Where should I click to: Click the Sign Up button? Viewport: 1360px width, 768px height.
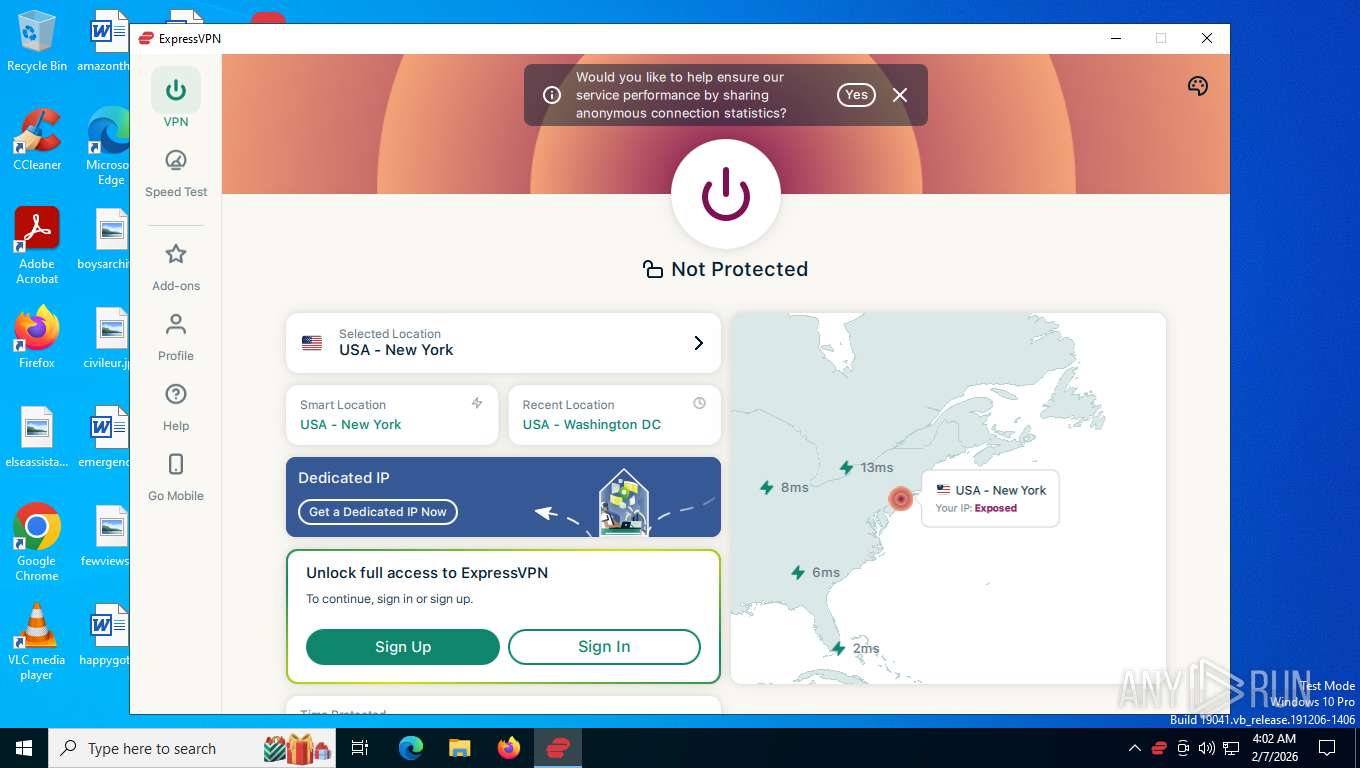[403, 647]
